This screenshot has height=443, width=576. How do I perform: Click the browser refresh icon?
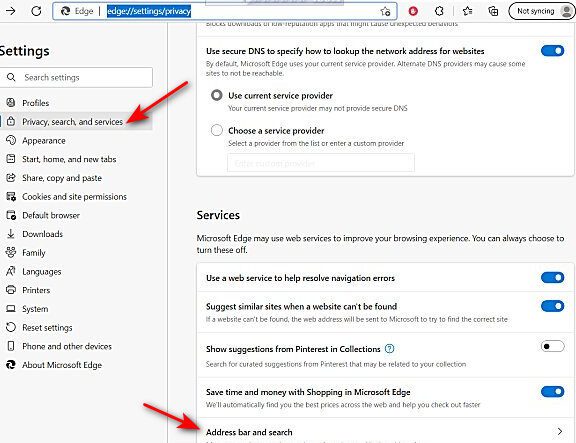(36, 11)
